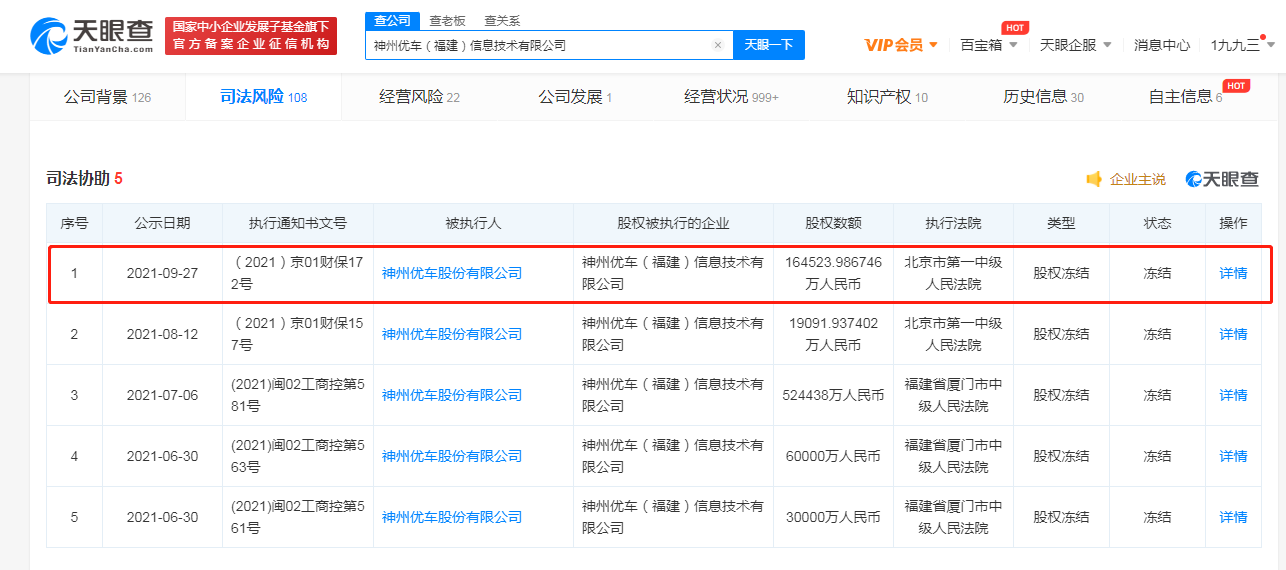The image size is (1286, 570).
Task: Open 详情 for the 2021-09-27 record
Action: click(x=1233, y=273)
